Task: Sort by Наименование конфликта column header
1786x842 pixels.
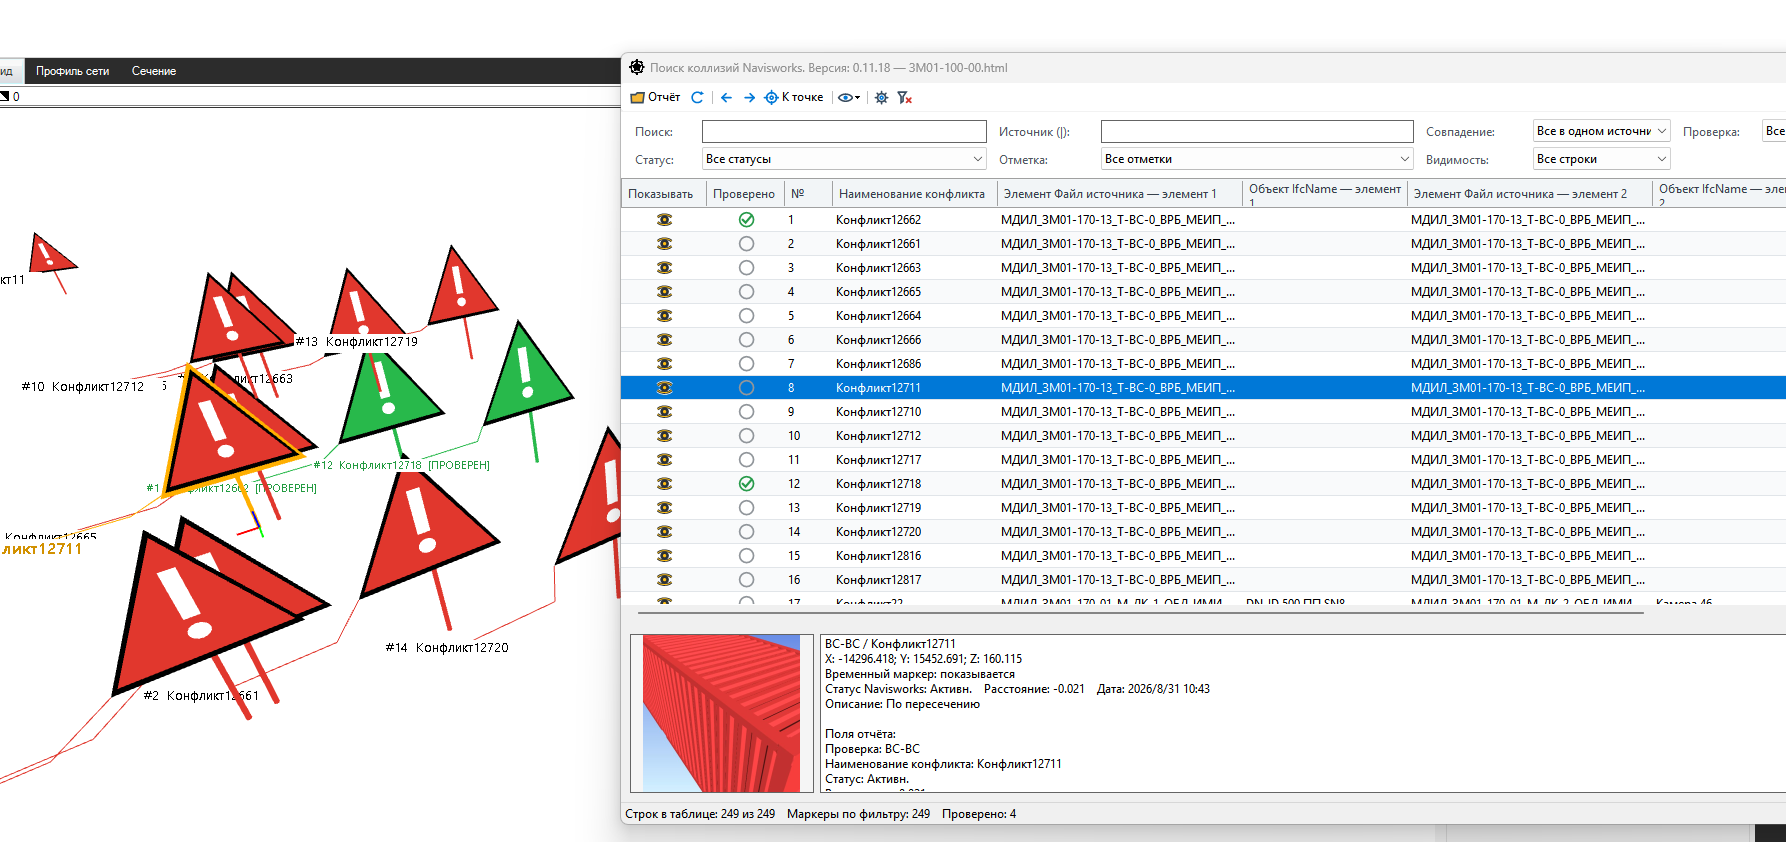Action: tap(912, 194)
